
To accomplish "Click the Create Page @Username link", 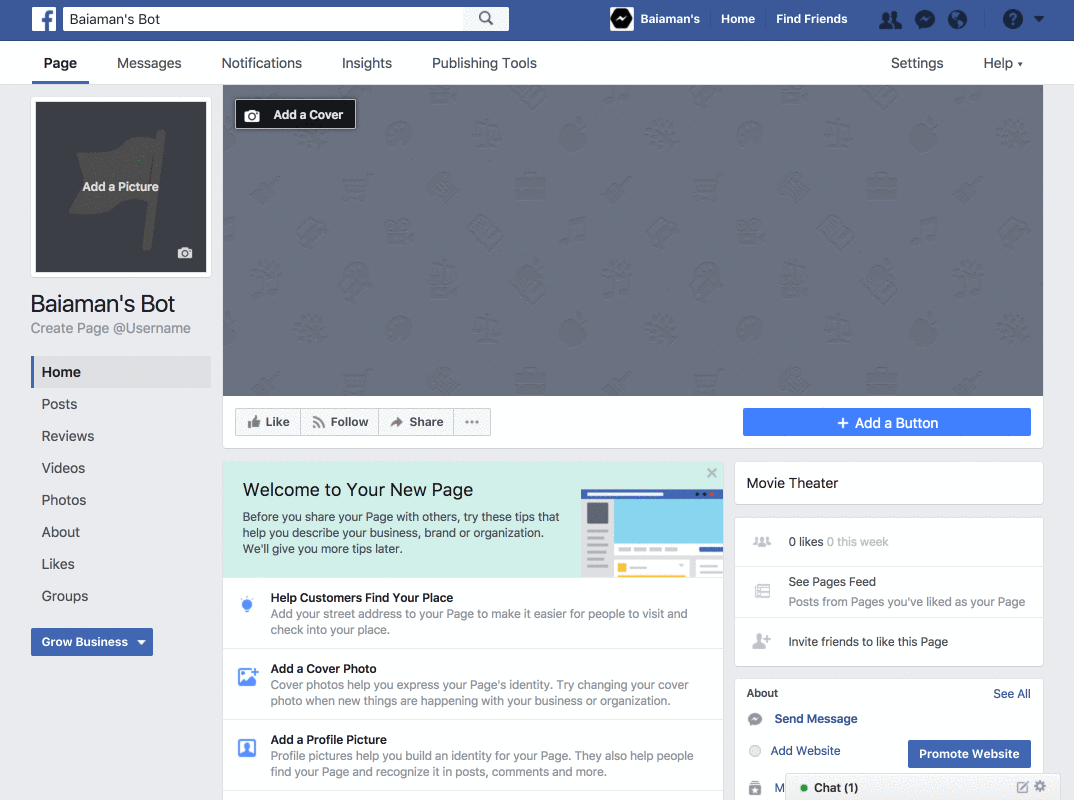I will tap(110, 328).
